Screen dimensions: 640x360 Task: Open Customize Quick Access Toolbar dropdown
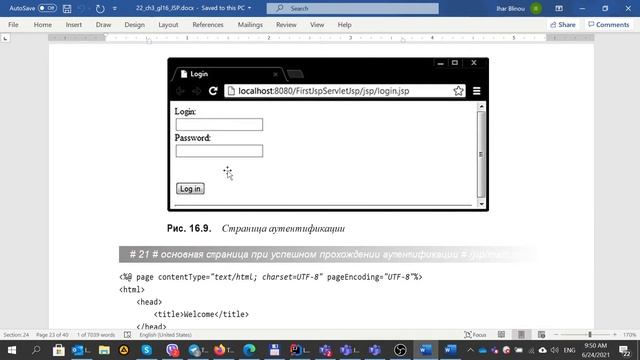click(115, 9)
